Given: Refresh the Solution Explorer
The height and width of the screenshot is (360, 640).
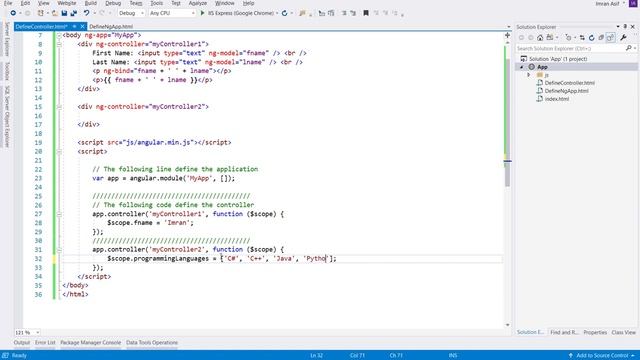Looking at the screenshot, I should click(x=591, y=38).
